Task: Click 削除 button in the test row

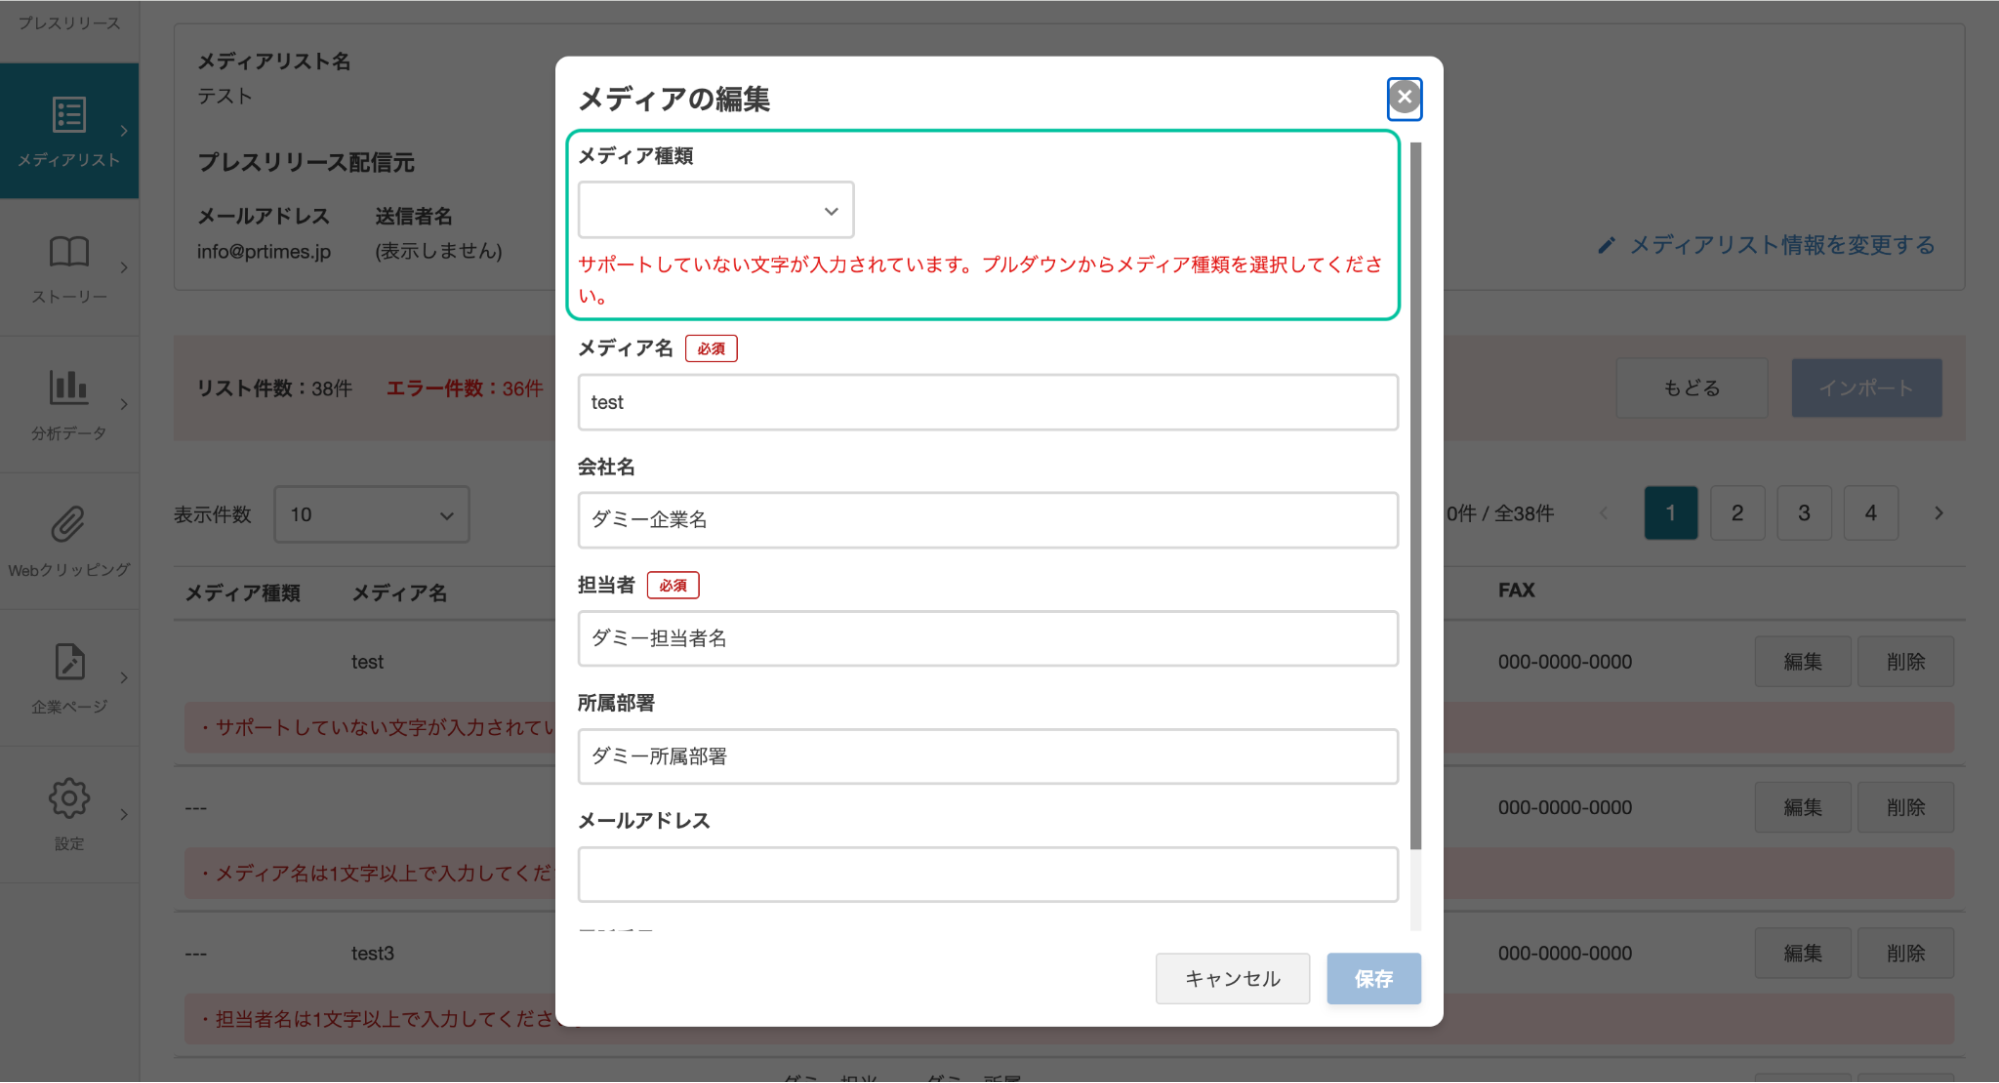Action: 1905,661
